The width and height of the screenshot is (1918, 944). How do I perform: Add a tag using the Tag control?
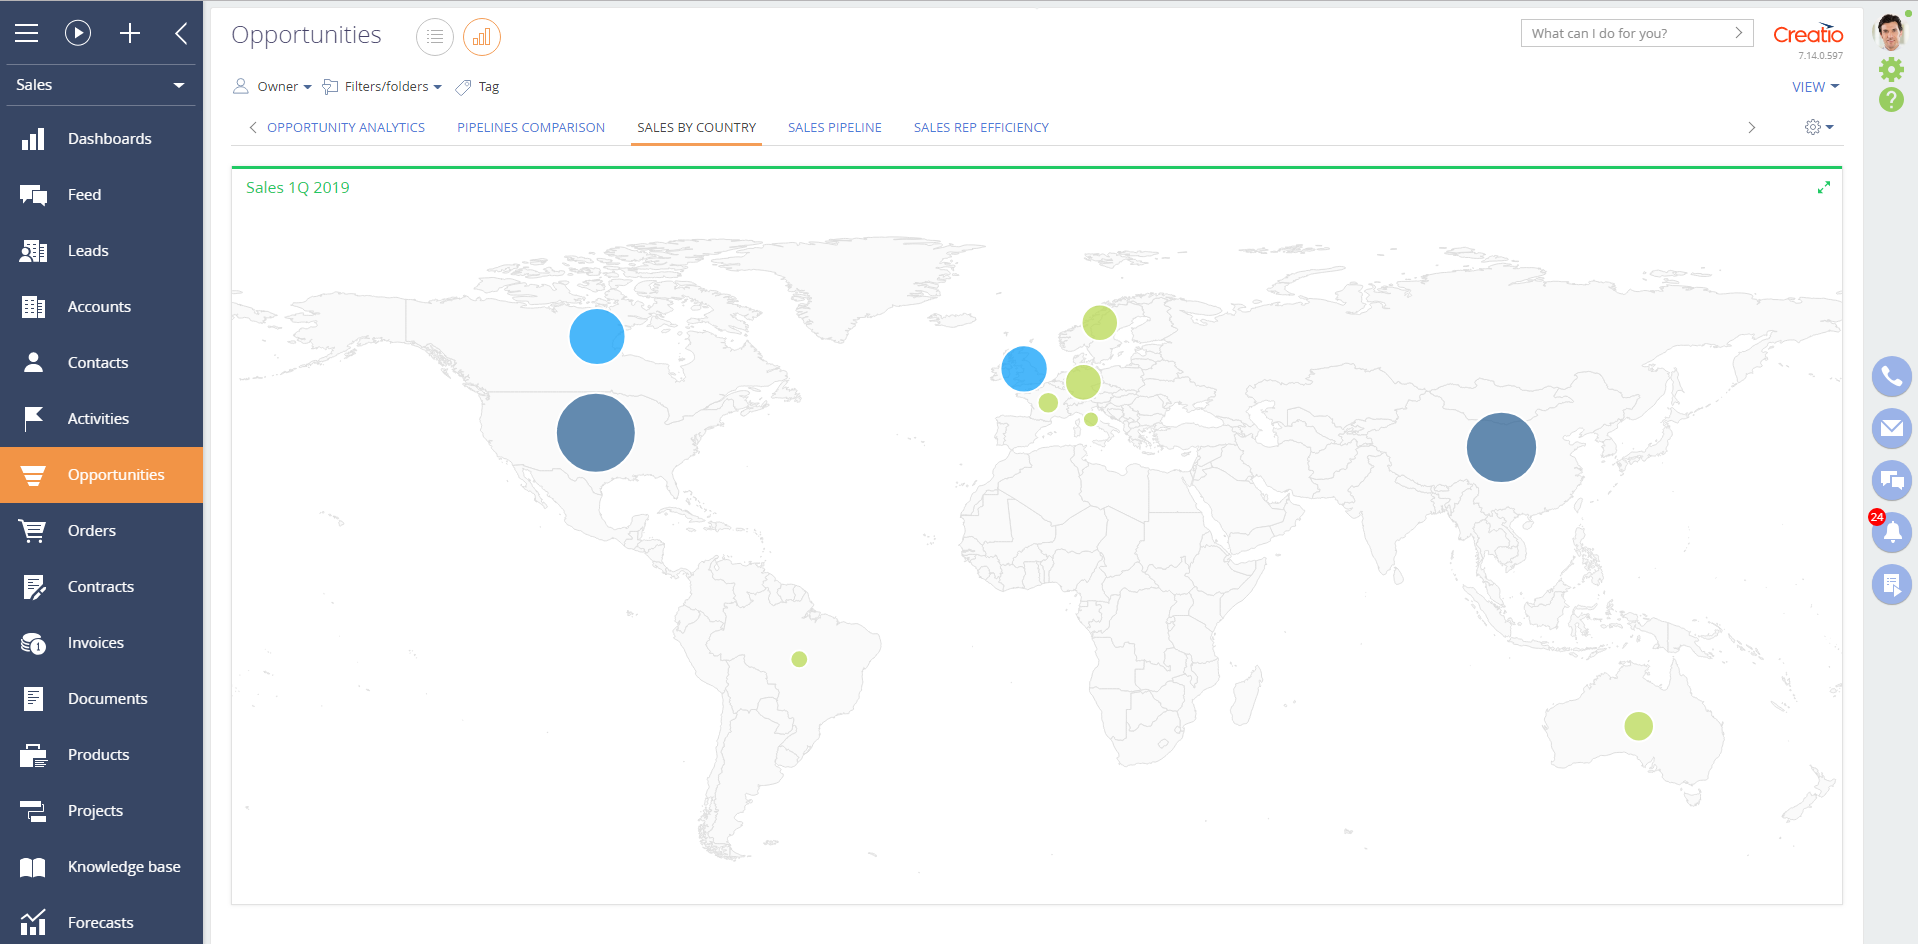click(x=478, y=87)
